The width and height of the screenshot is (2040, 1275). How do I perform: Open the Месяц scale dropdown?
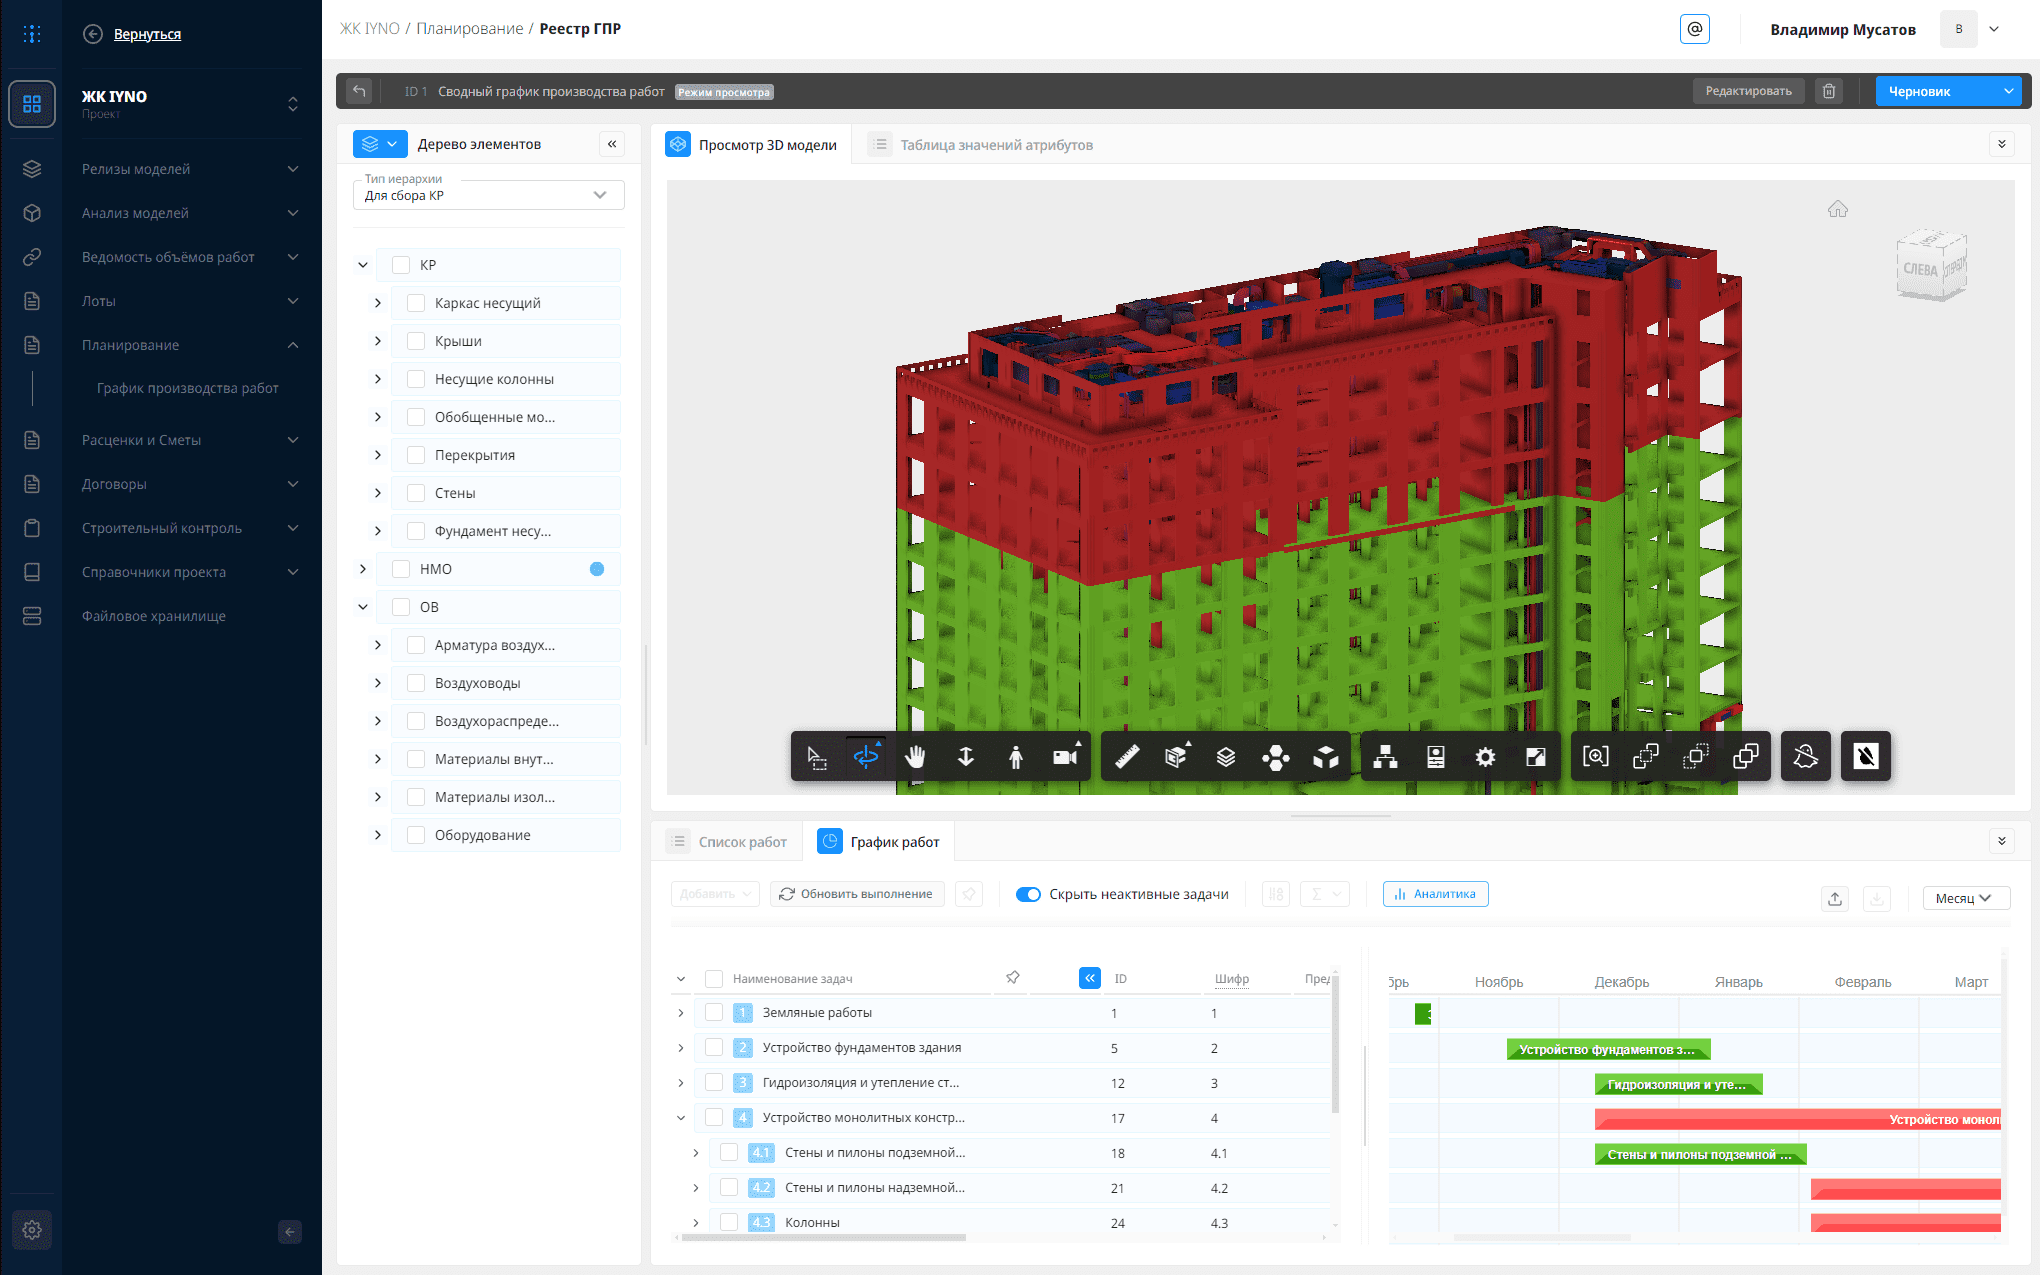click(x=1966, y=898)
